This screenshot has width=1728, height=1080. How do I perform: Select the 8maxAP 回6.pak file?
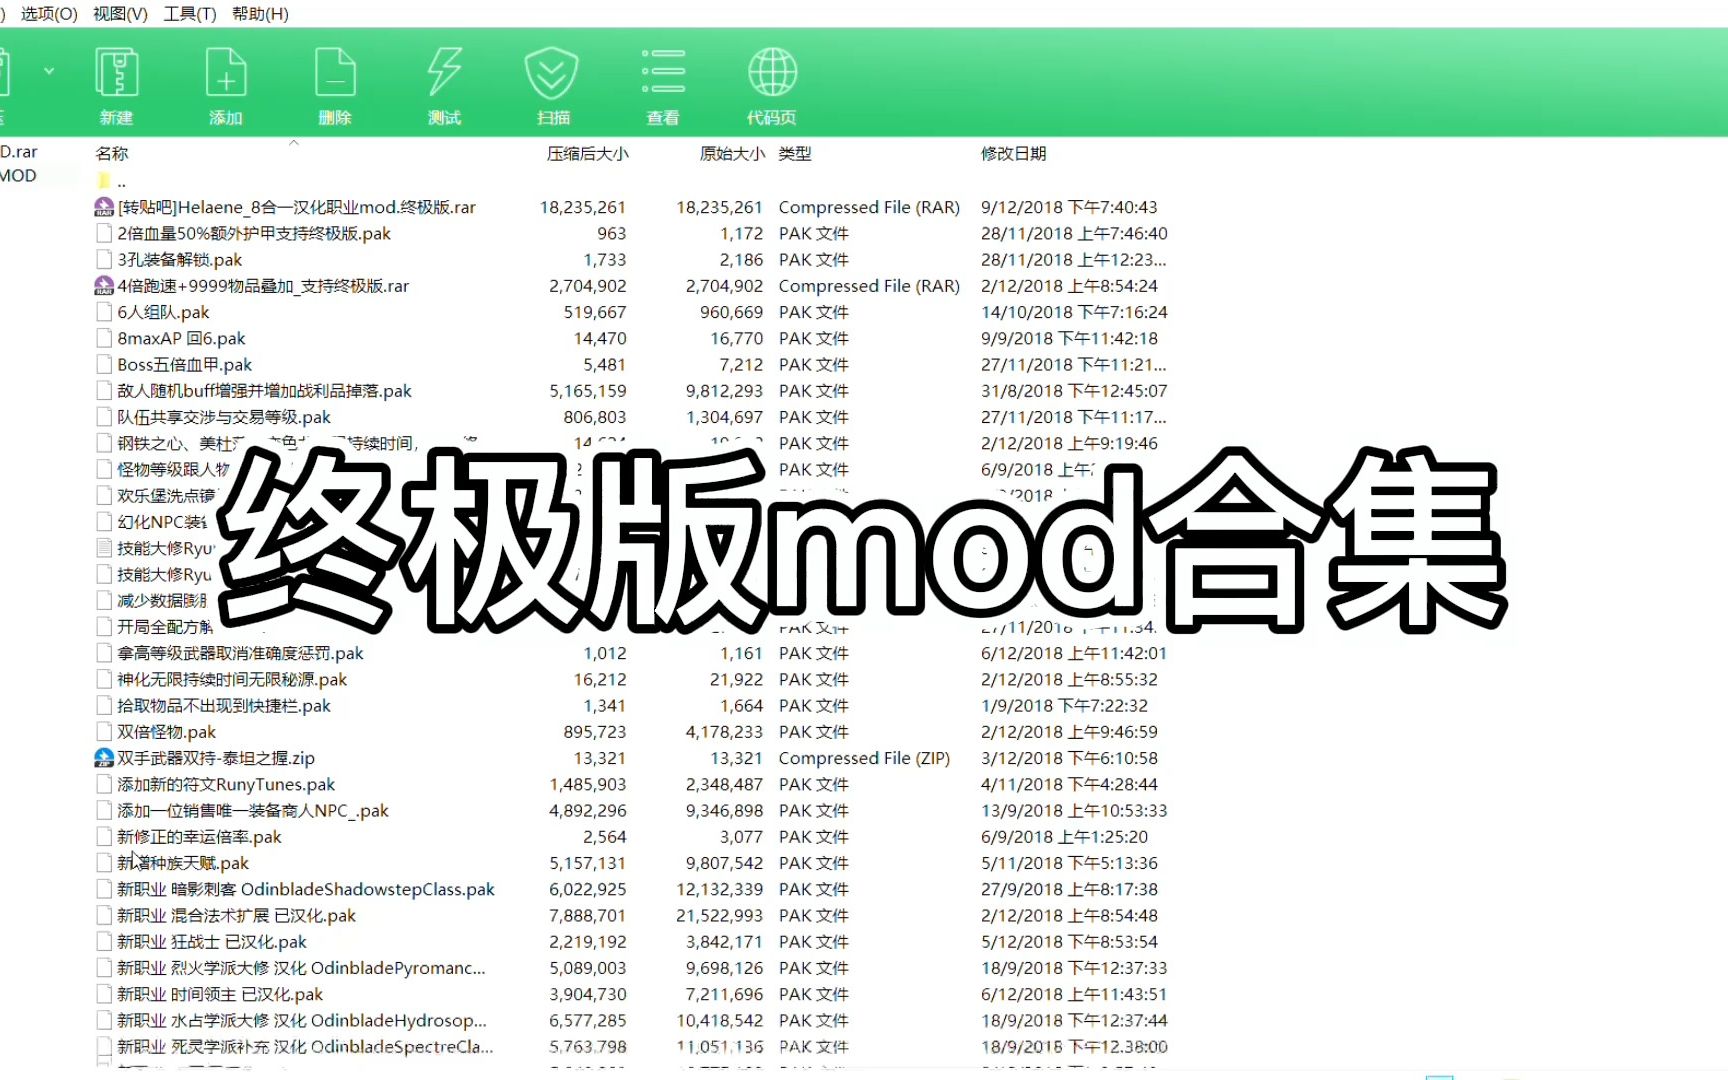click(x=181, y=338)
